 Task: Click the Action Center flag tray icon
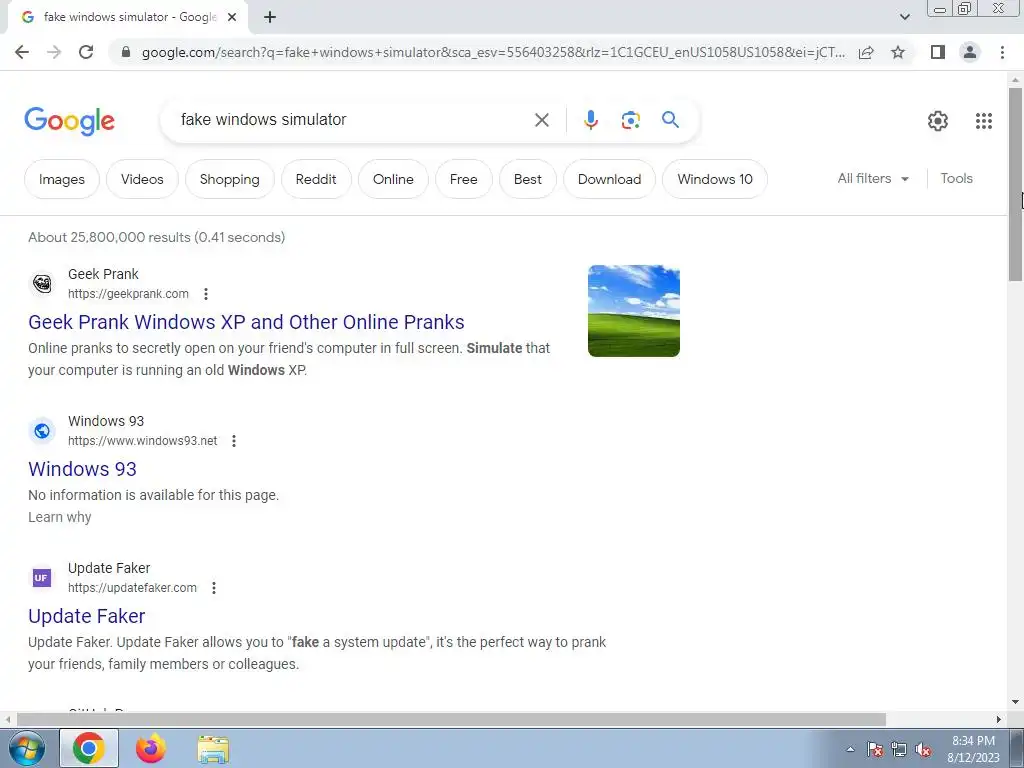[x=875, y=750]
